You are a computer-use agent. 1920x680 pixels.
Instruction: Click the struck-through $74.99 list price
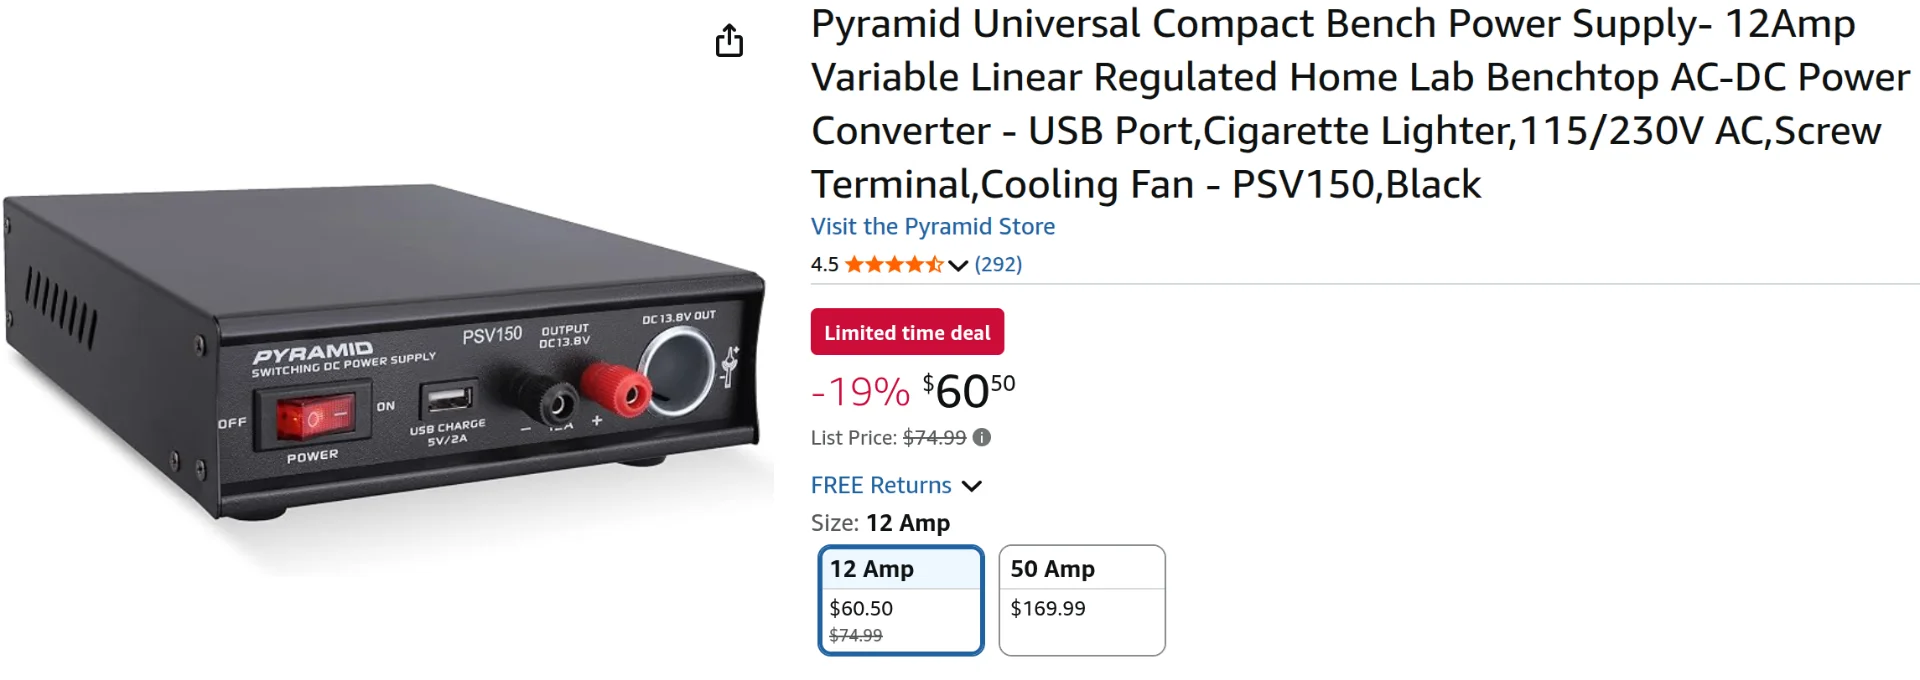(934, 437)
